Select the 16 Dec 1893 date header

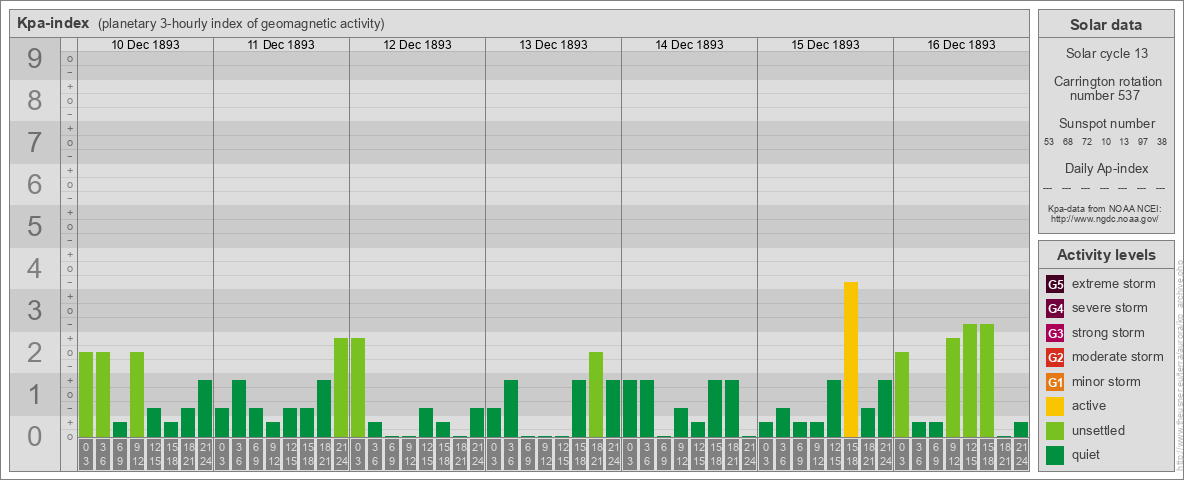[x=961, y=45]
